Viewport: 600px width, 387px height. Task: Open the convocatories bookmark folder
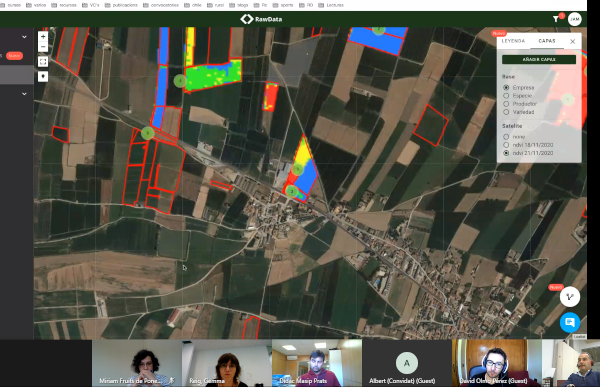(x=161, y=5)
